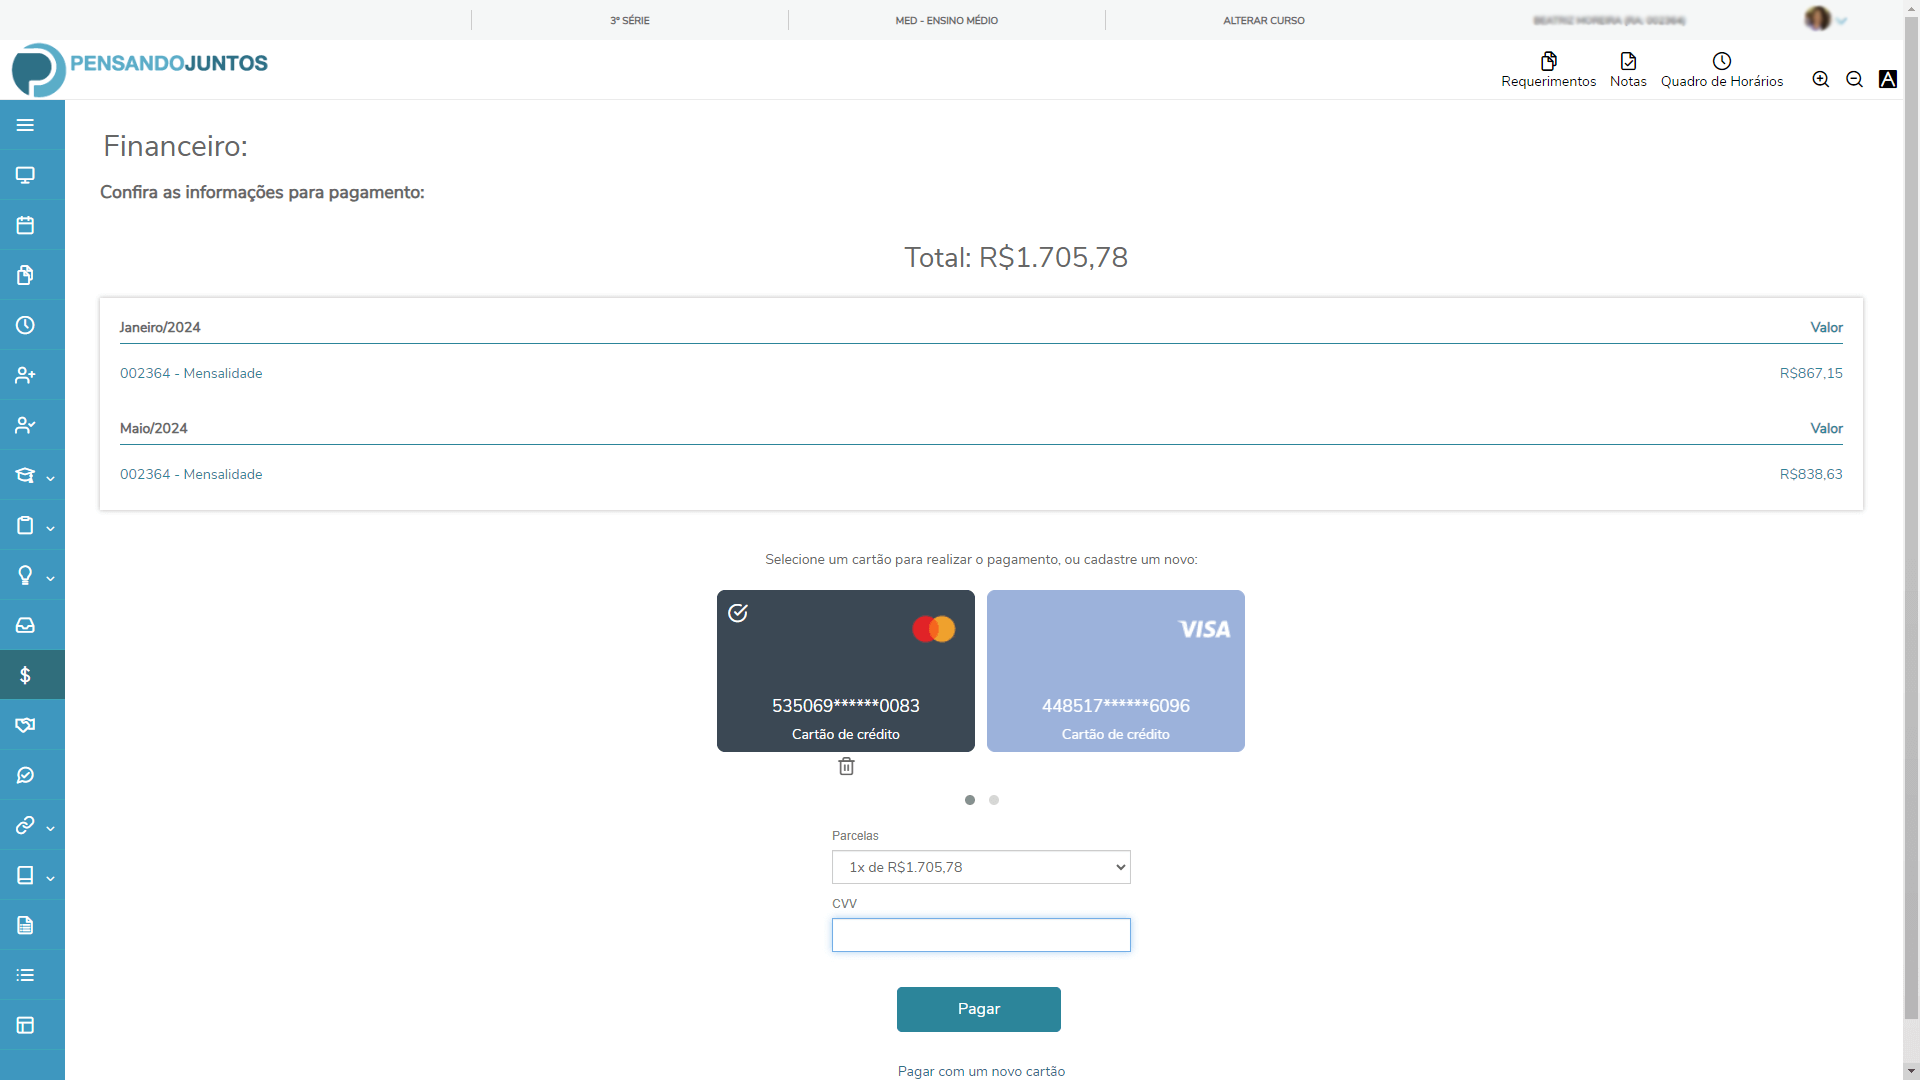Zoom out with magnifier minus icon
Viewport: 1920px width, 1080px height.
click(1854, 80)
